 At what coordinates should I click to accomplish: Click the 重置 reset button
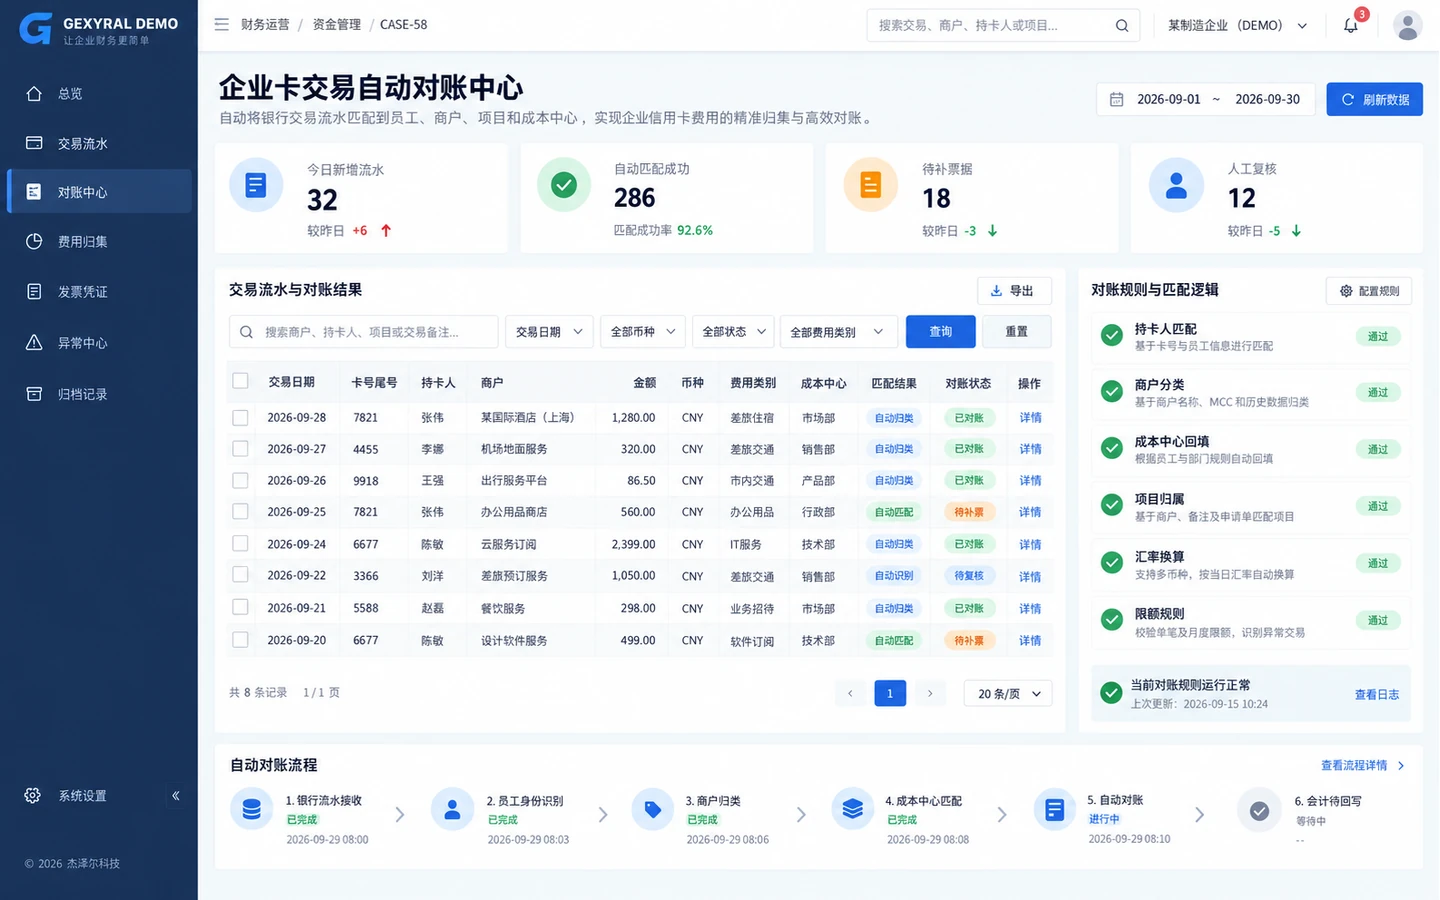[1017, 332]
